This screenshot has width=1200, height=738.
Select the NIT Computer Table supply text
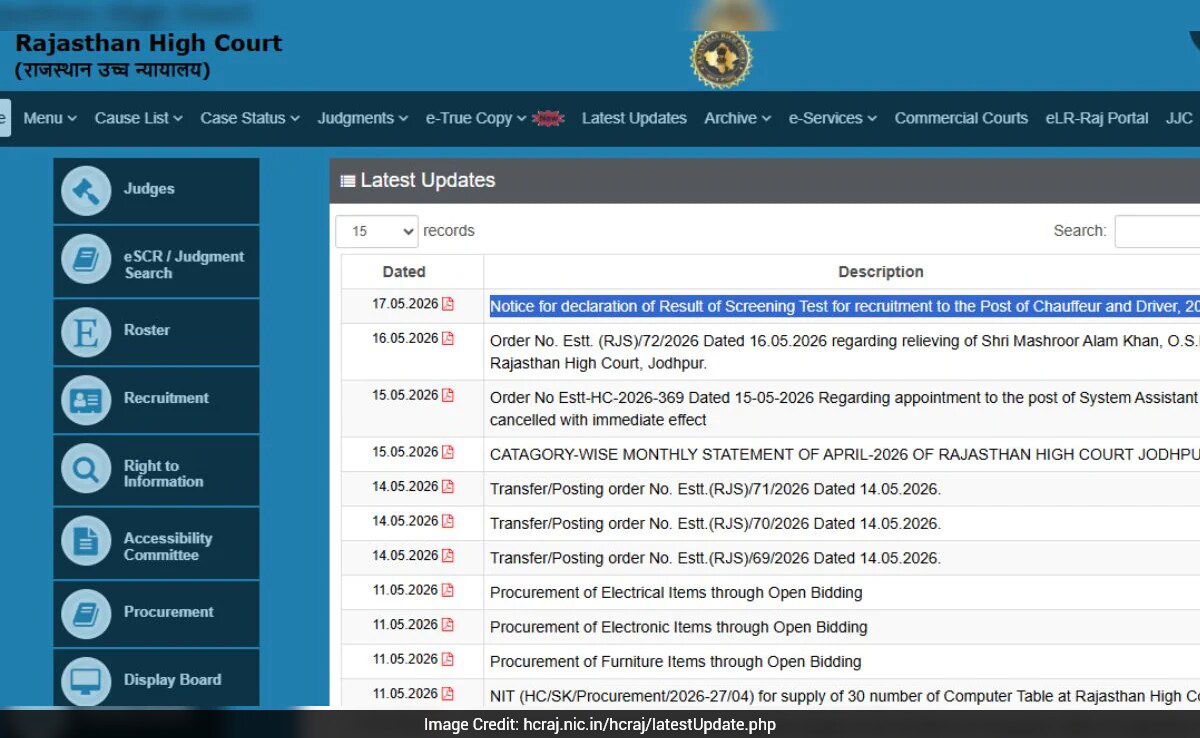pos(845,696)
